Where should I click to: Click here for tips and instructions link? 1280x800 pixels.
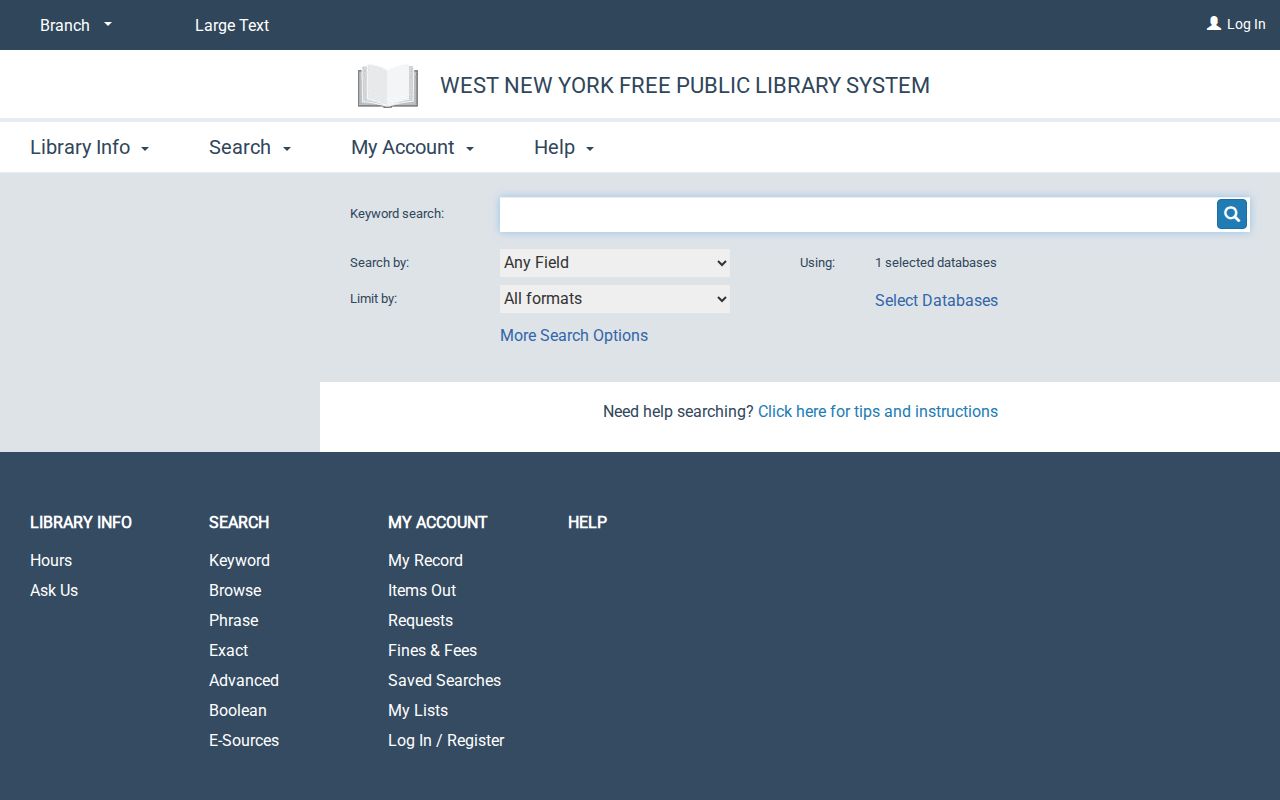878,411
